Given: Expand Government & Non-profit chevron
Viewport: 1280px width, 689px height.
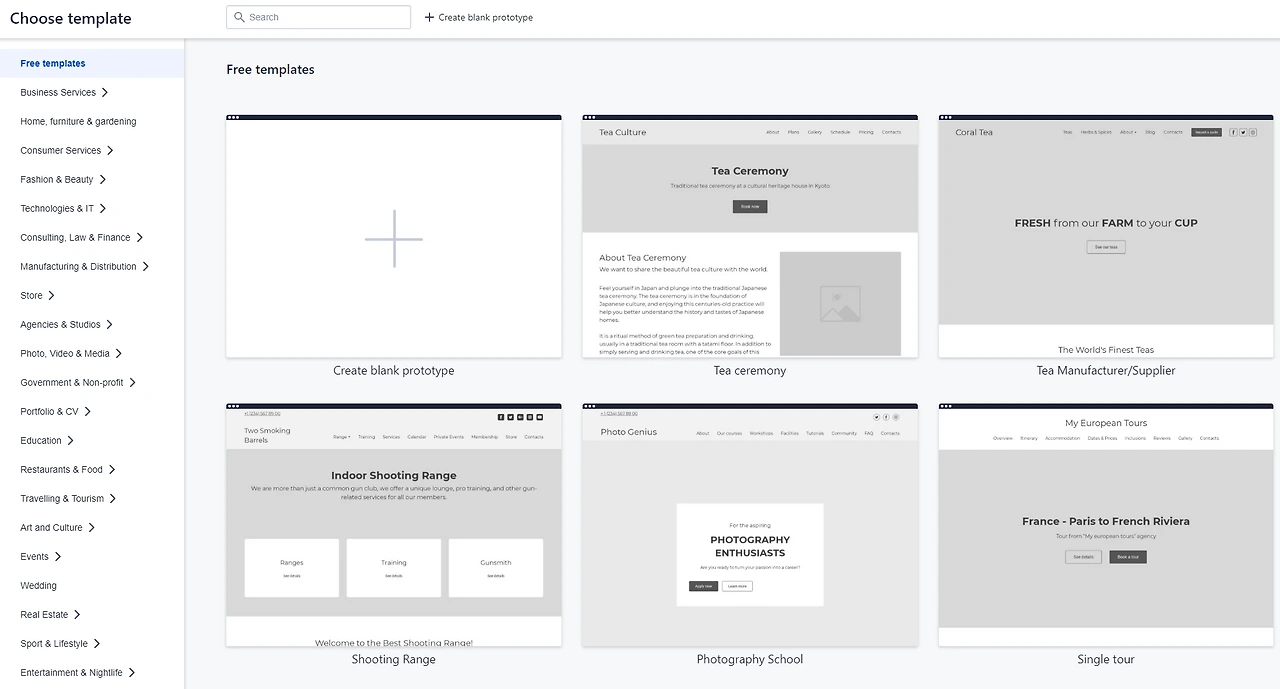Looking at the screenshot, I should [133, 382].
